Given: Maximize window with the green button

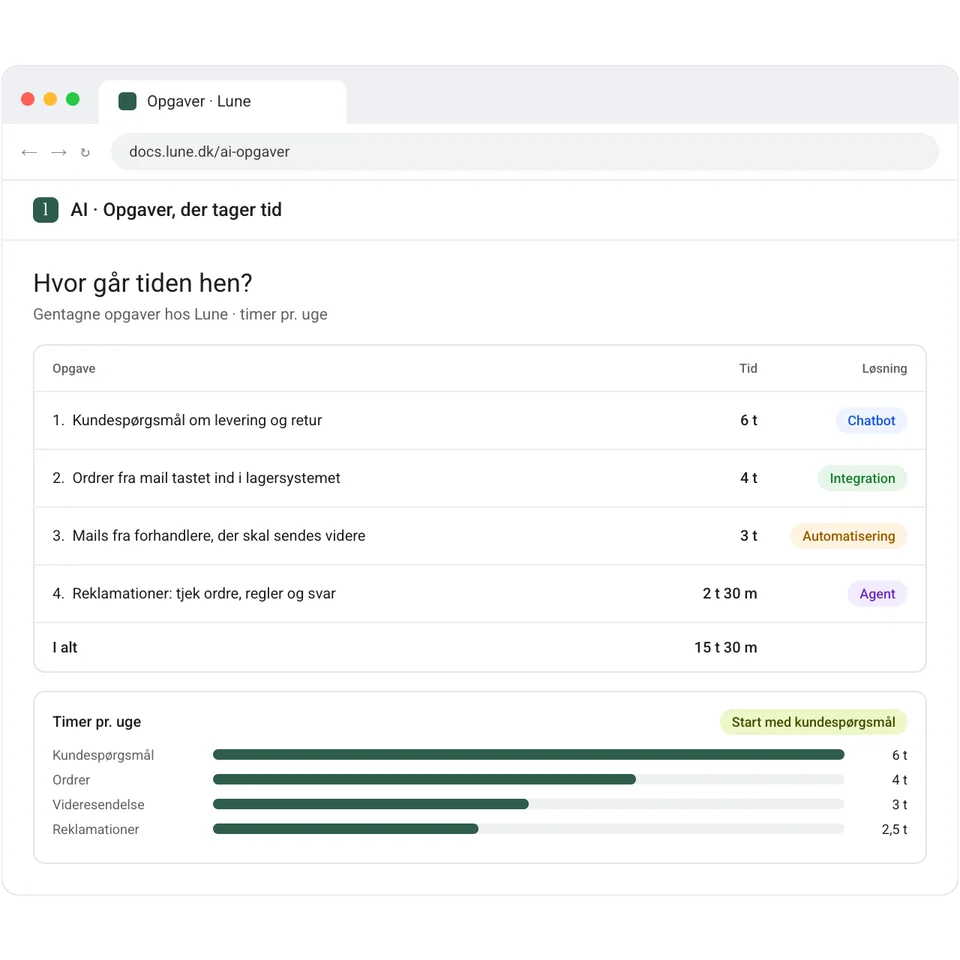Looking at the screenshot, I should [73, 99].
